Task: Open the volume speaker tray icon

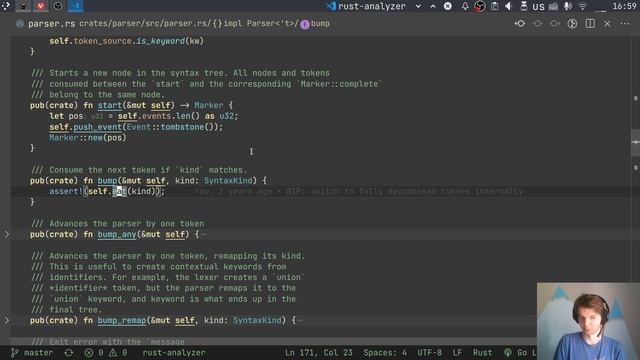Action: 509,6
